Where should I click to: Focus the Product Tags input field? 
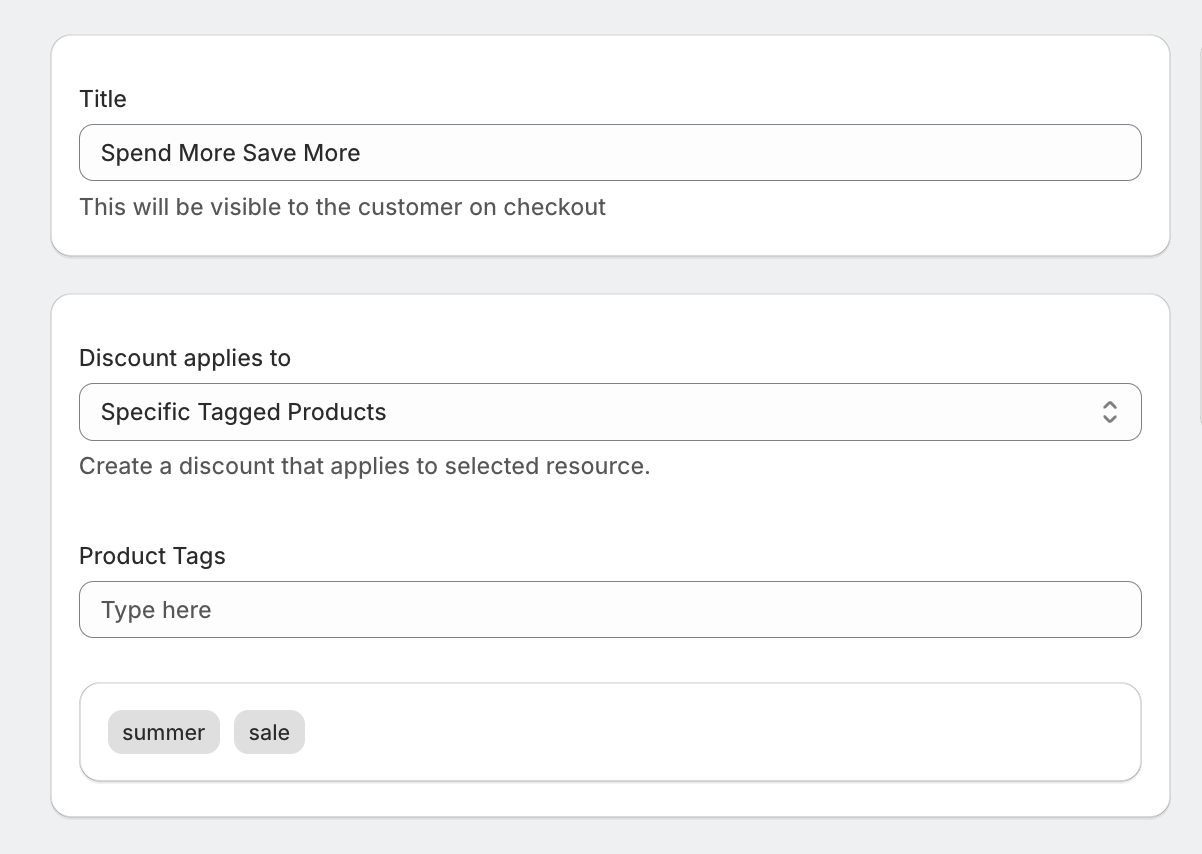(610, 610)
